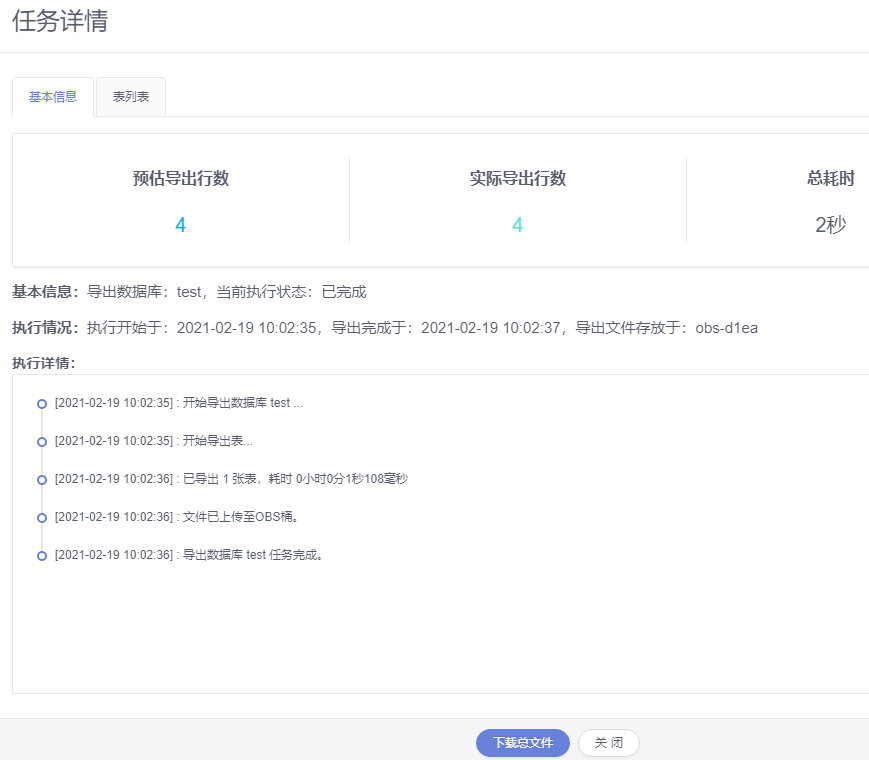Click the 实际导出行数 value 4
869x760 pixels.
click(x=517, y=225)
